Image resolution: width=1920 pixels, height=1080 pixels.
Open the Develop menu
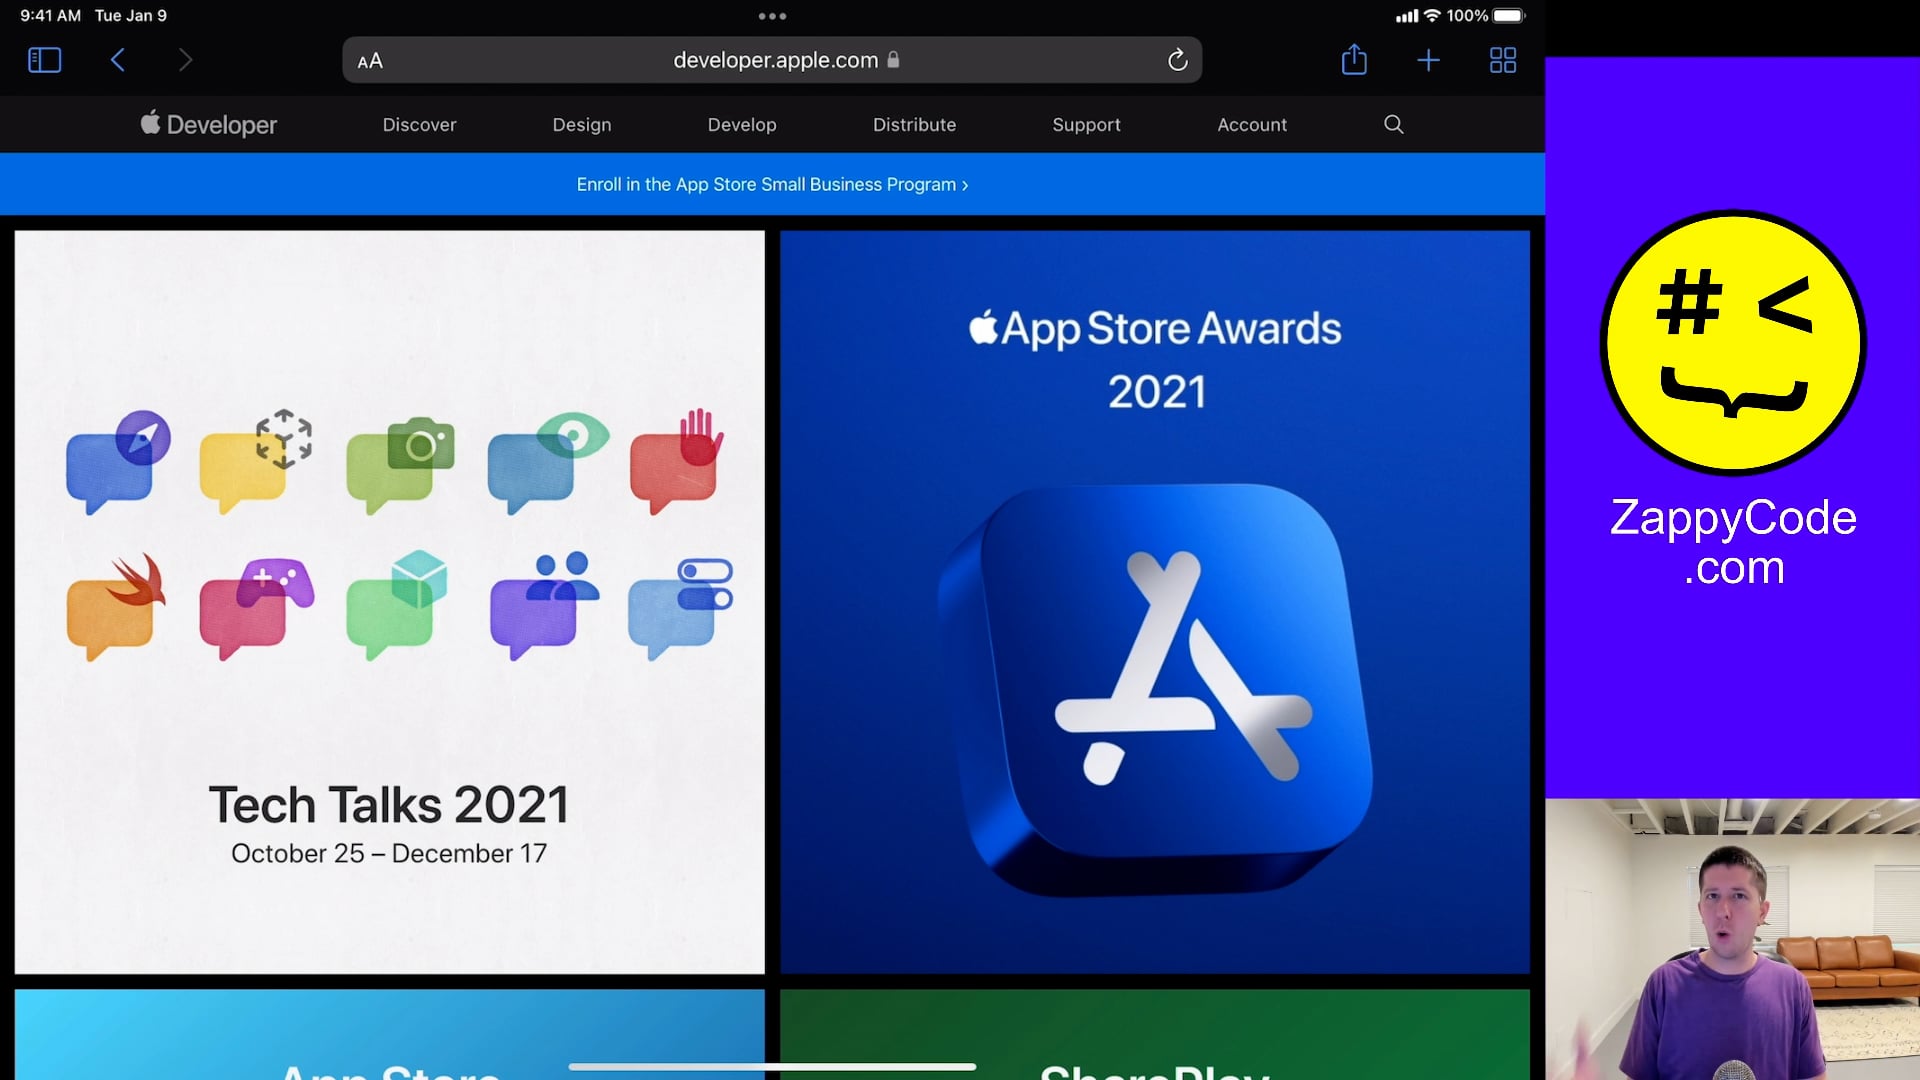[x=742, y=125]
